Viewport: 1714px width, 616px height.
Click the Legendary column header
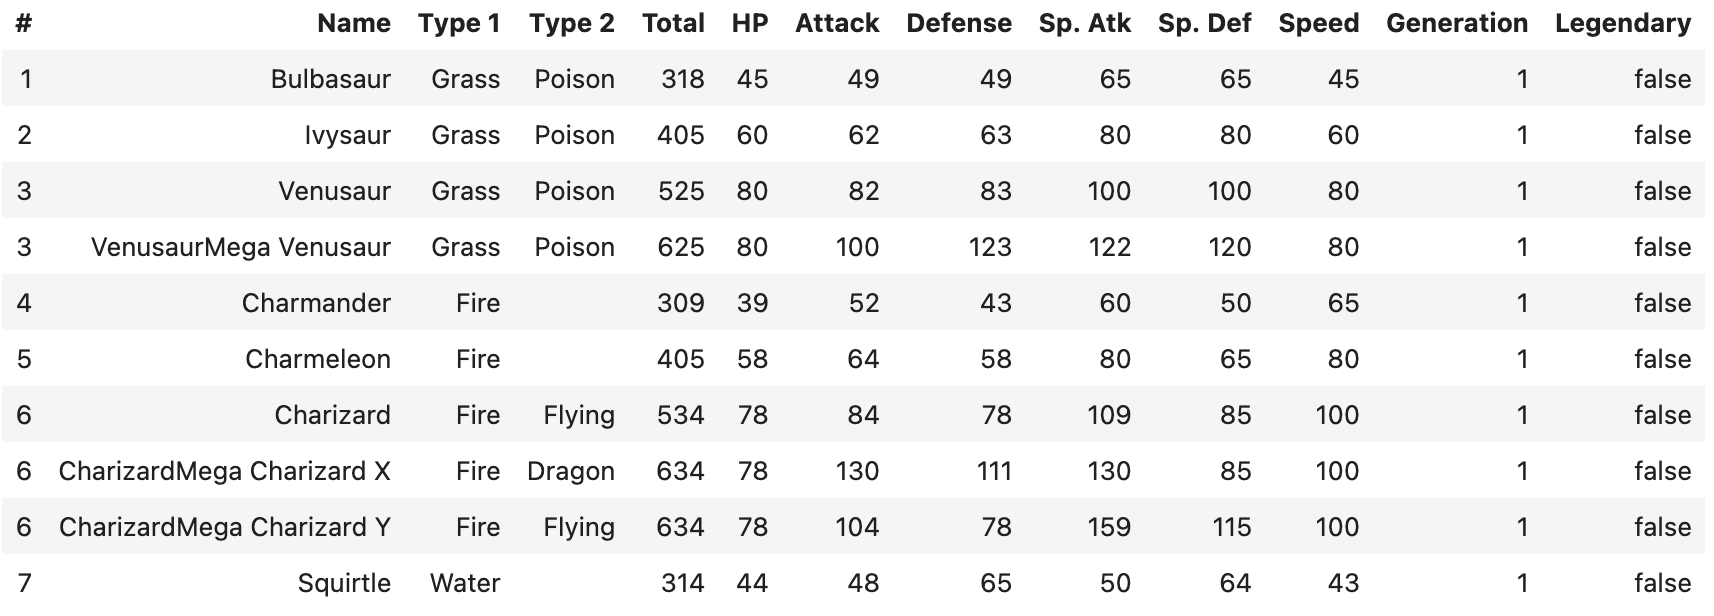(1622, 23)
